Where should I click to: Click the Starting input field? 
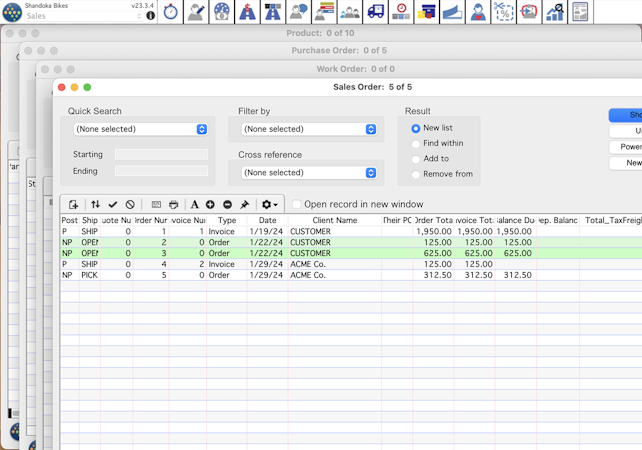[161, 155]
